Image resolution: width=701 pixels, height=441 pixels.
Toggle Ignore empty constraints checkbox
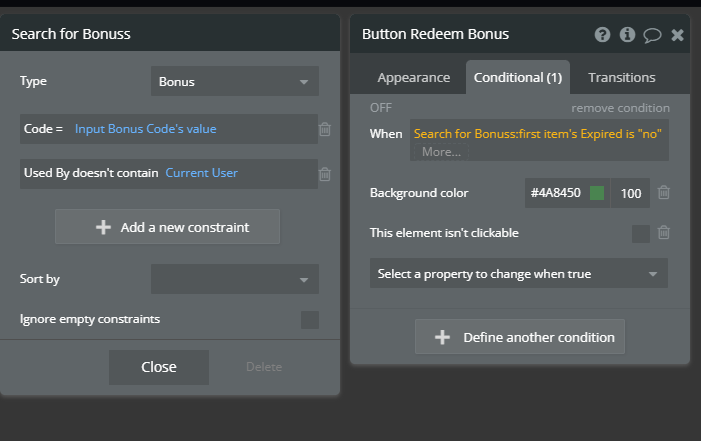(310, 320)
